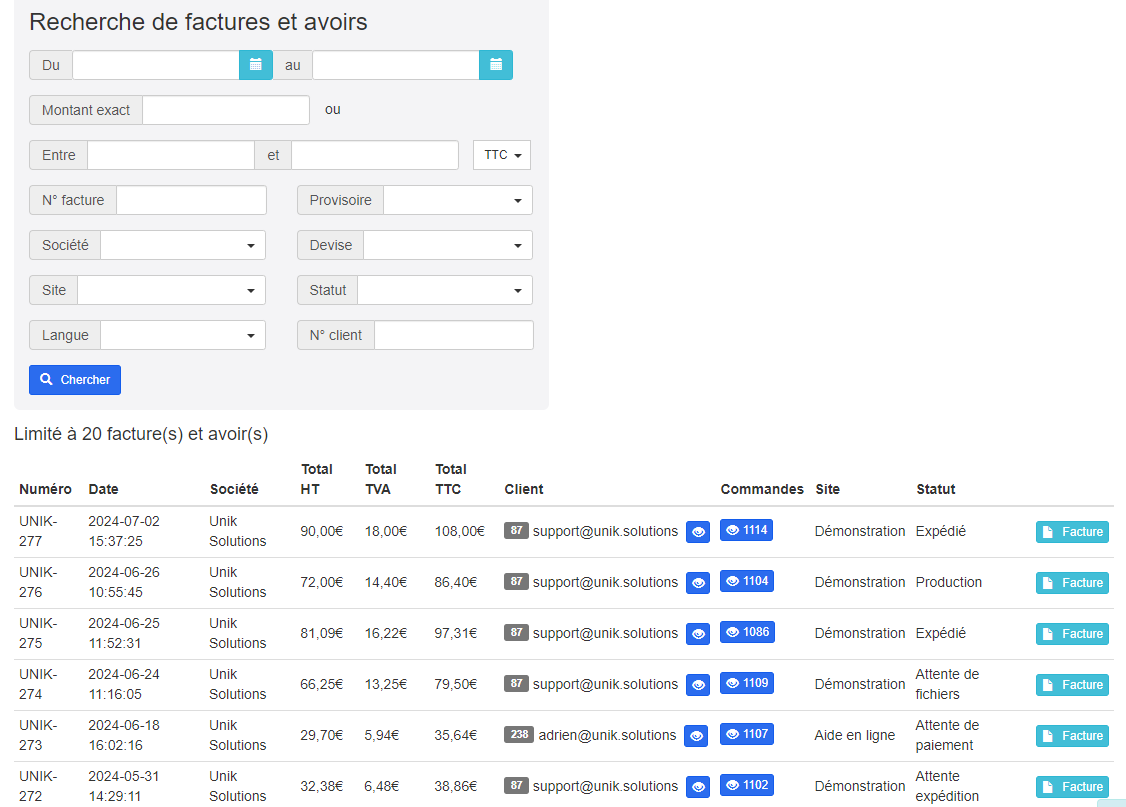The height and width of the screenshot is (807, 1126).
Task: Open order 1086 badge
Action: pyautogui.click(x=746, y=633)
